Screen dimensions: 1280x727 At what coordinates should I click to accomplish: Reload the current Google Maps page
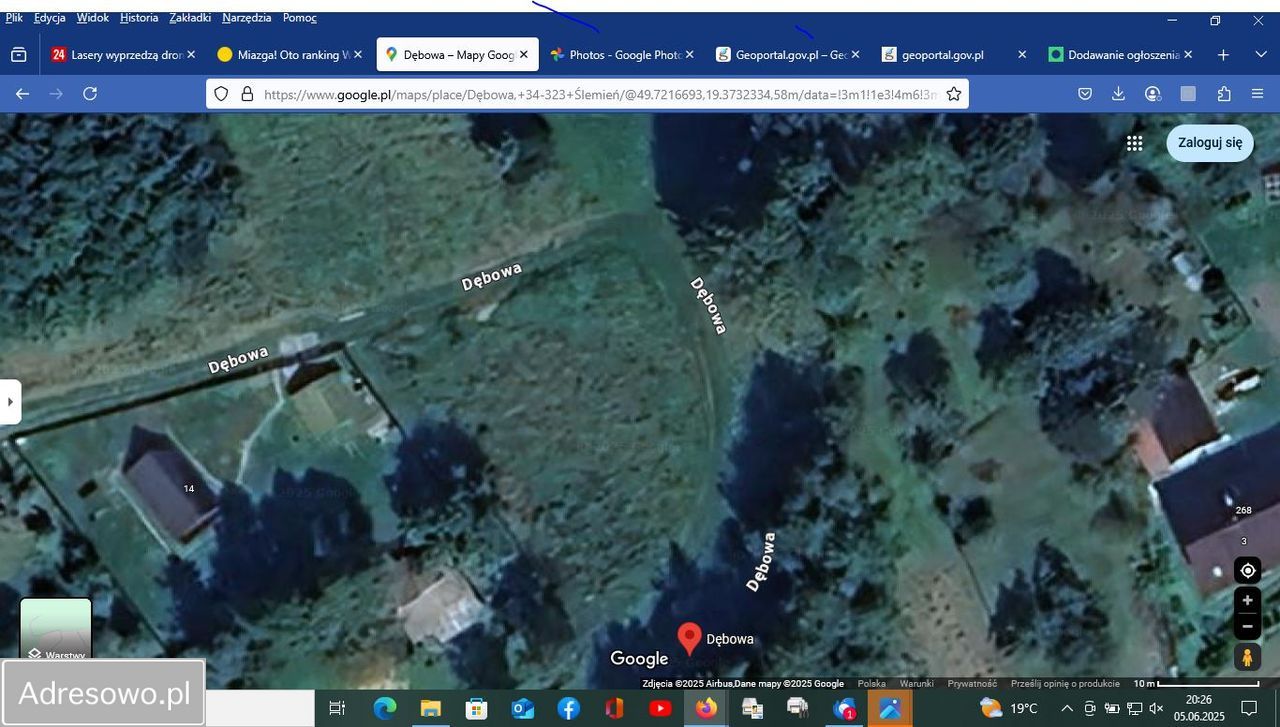[90, 93]
